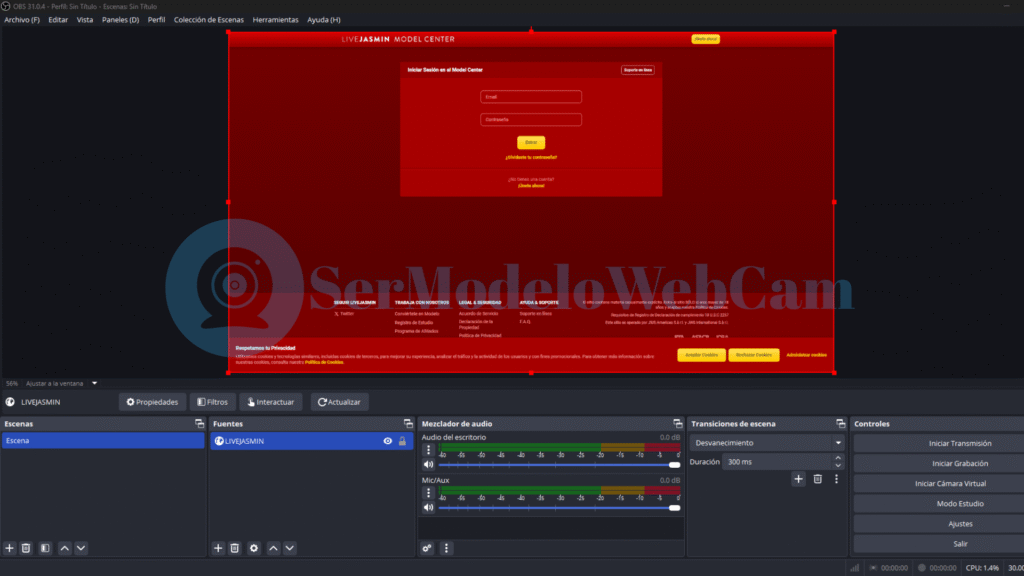
Task: Click Email field in preview
Action: [531, 97]
